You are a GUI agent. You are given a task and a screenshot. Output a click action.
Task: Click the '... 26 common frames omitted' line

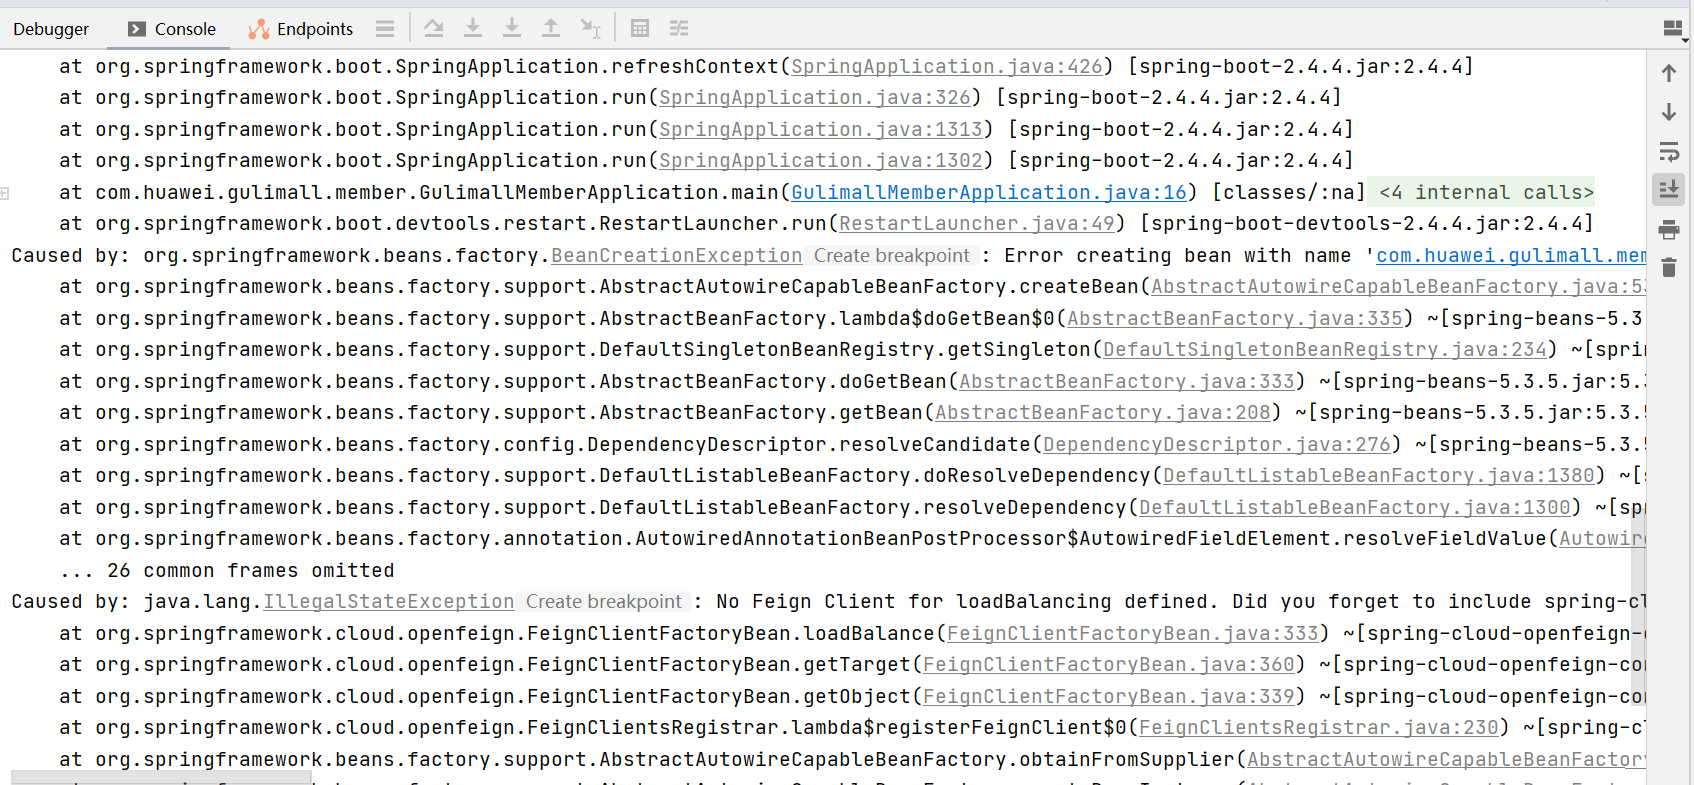[227, 571]
